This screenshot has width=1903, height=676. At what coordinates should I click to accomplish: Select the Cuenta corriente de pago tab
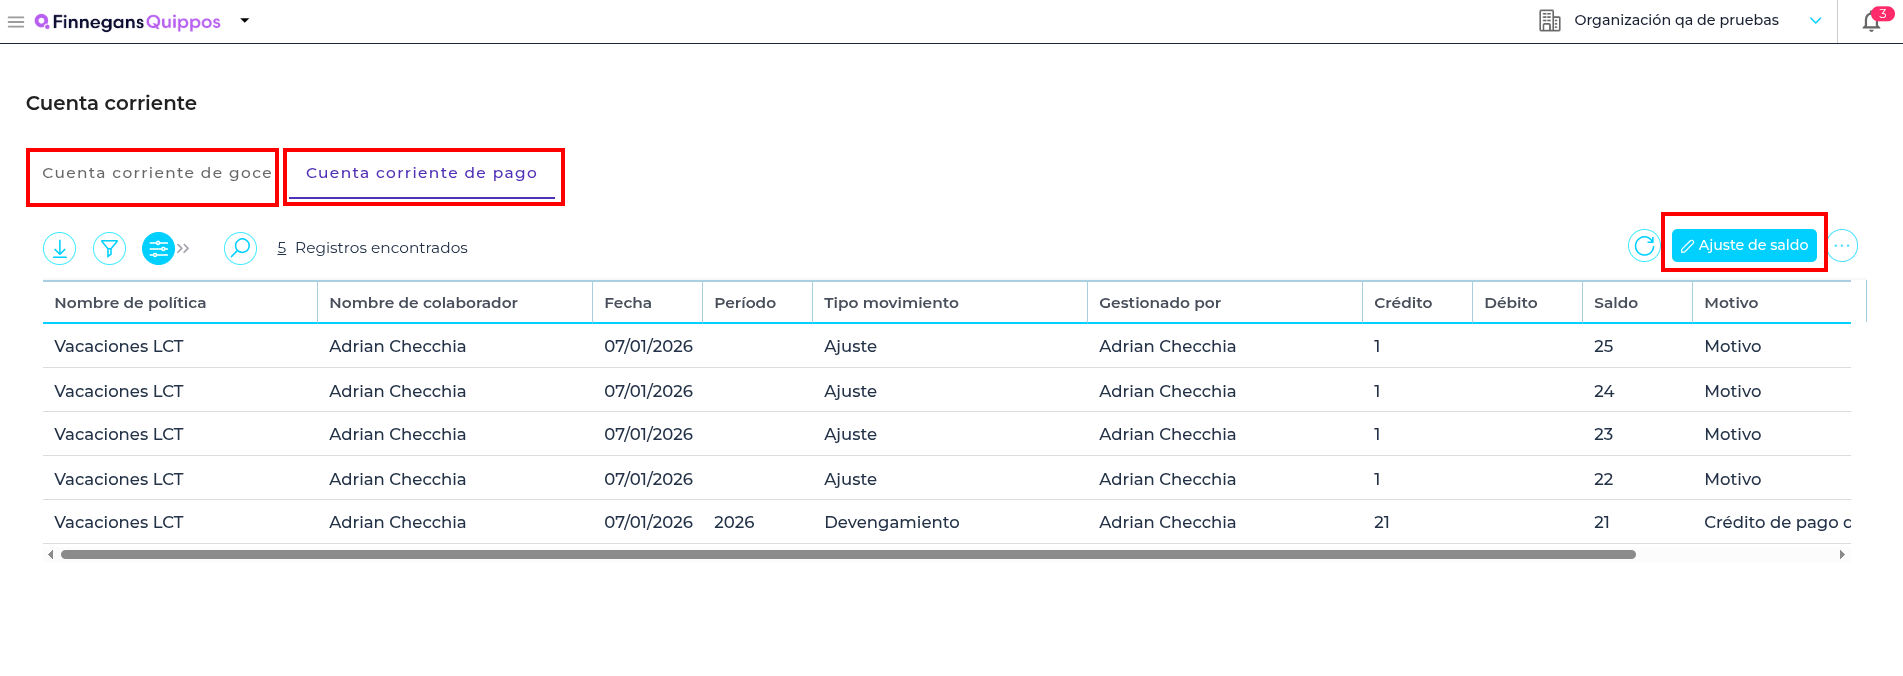421,173
